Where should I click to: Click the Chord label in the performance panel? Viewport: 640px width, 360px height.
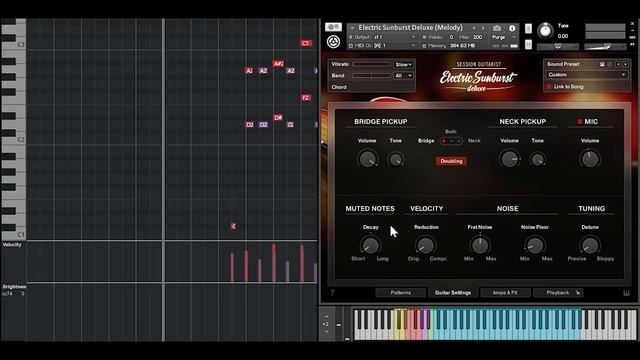pyautogui.click(x=339, y=87)
